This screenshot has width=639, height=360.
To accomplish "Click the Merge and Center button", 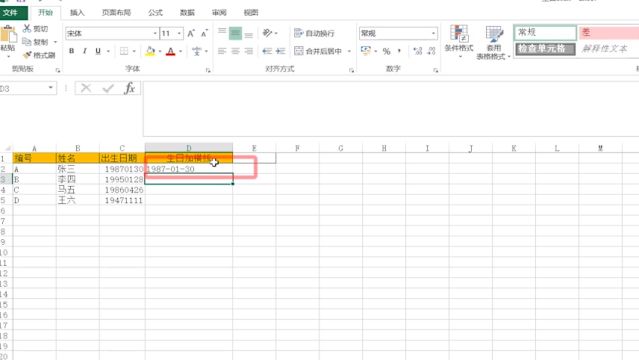I will tap(318, 51).
